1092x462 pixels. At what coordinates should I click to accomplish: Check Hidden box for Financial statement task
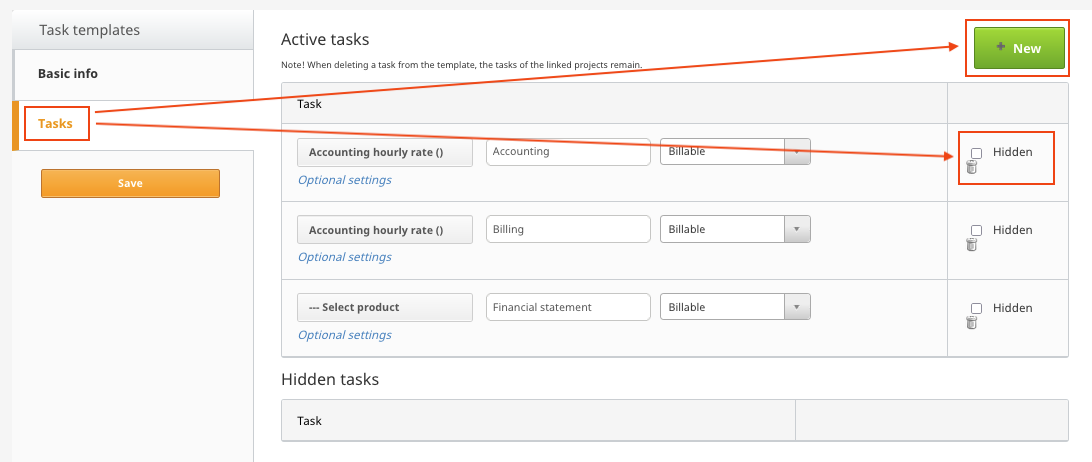[977, 308]
